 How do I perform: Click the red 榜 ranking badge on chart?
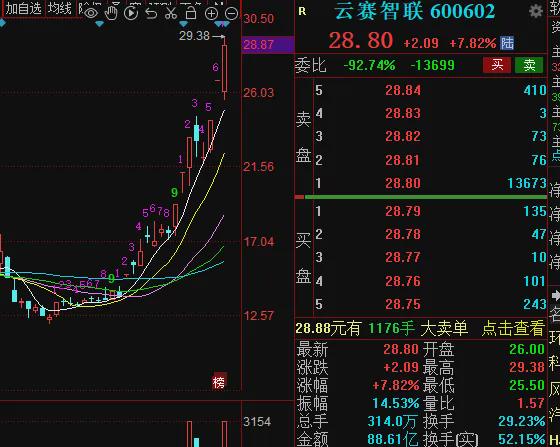coord(219,381)
